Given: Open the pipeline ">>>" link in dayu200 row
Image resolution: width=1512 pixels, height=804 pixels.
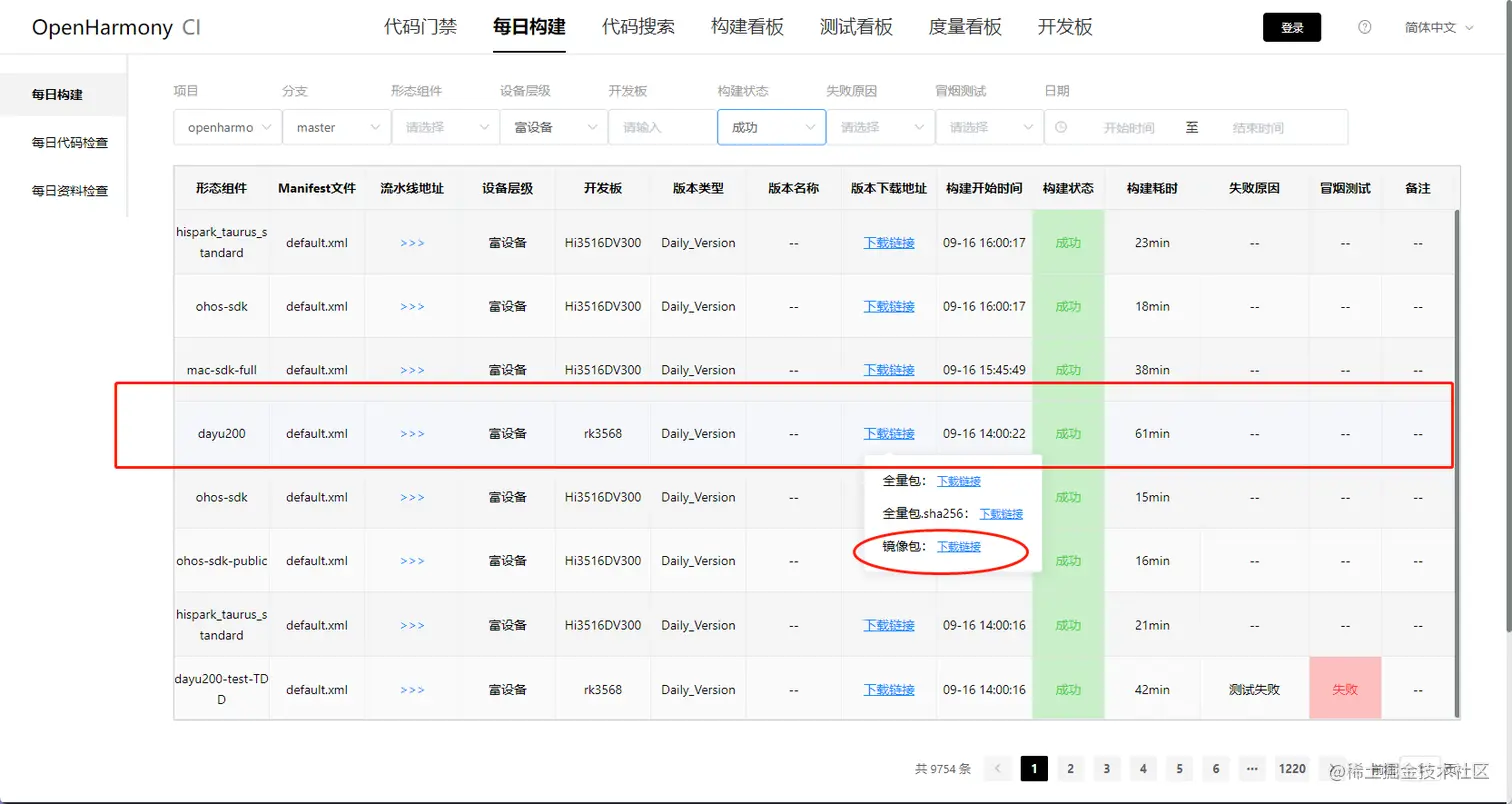Looking at the screenshot, I should pyautogui.click(x=411, y=433).
